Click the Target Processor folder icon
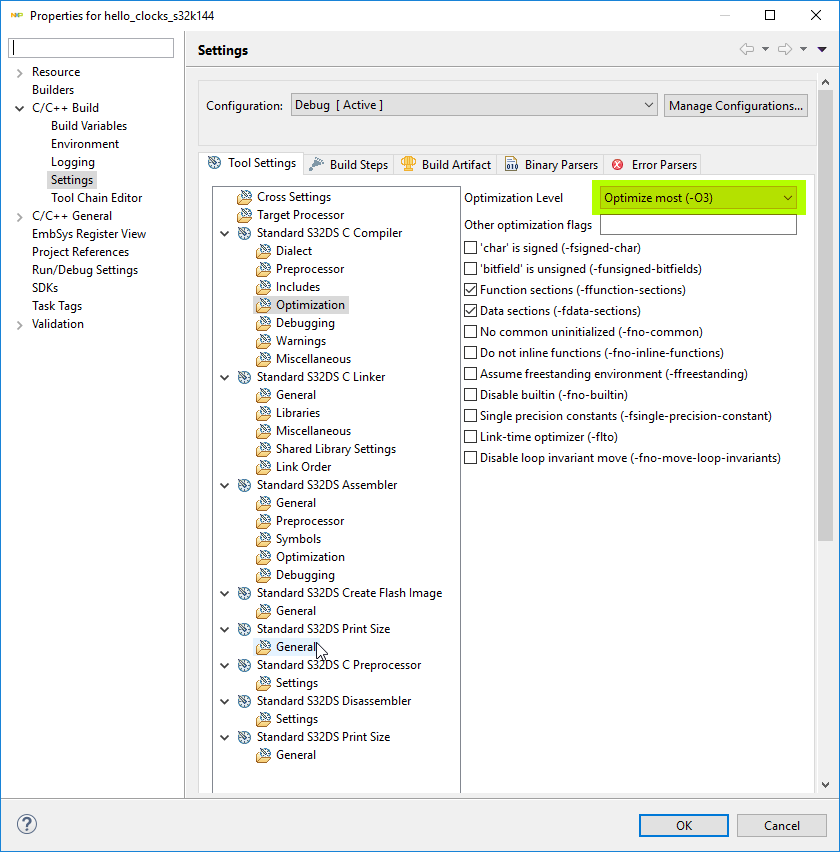840x852 pixels. point(245,215)
